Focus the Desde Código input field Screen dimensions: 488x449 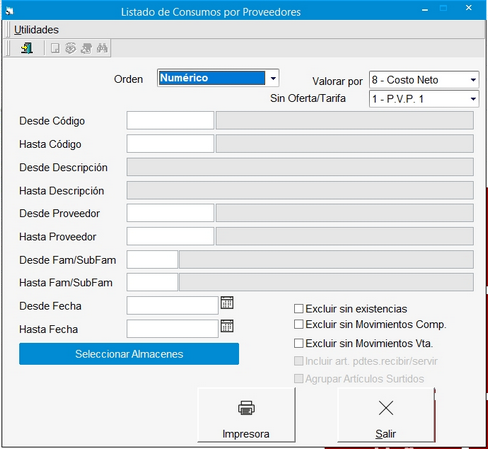(170, 120)
